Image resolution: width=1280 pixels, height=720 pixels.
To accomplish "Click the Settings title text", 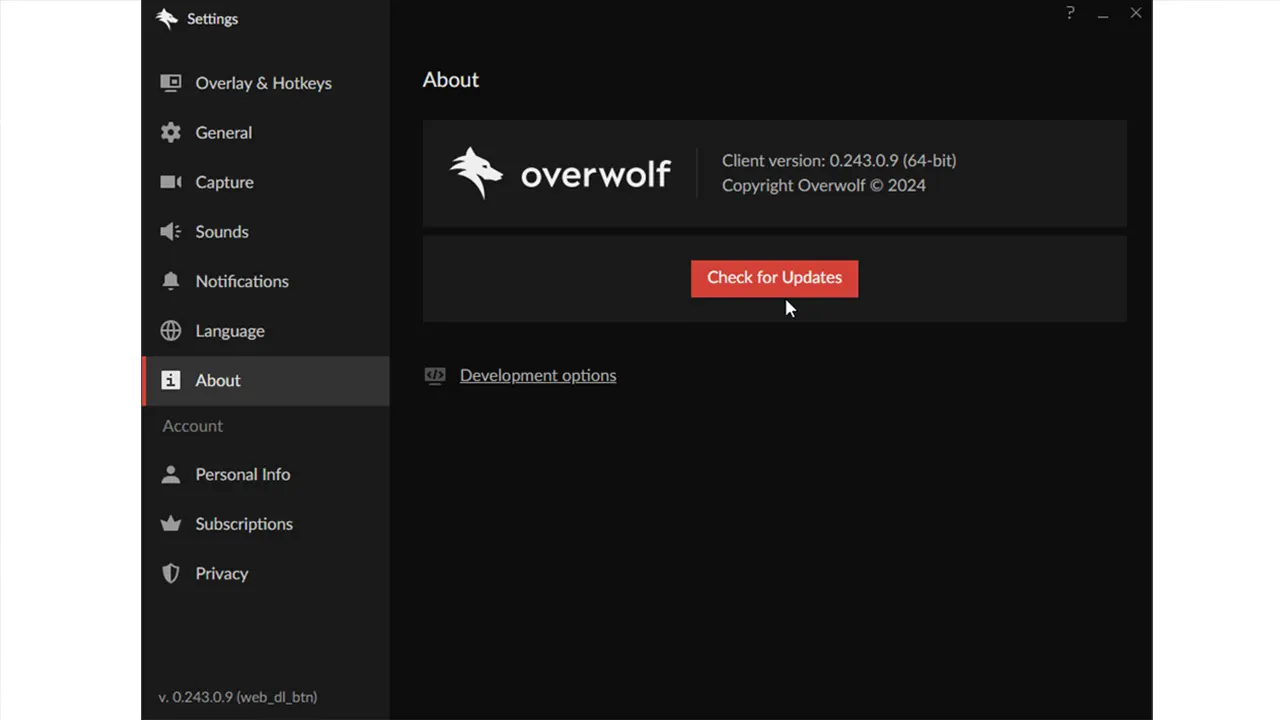I will coord(212,18).
